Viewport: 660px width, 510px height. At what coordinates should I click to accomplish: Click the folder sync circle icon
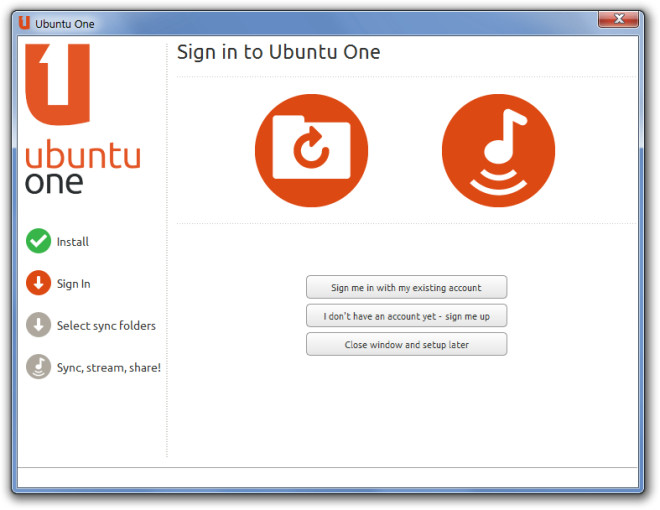pyautogui.click(x=311, y=150)
